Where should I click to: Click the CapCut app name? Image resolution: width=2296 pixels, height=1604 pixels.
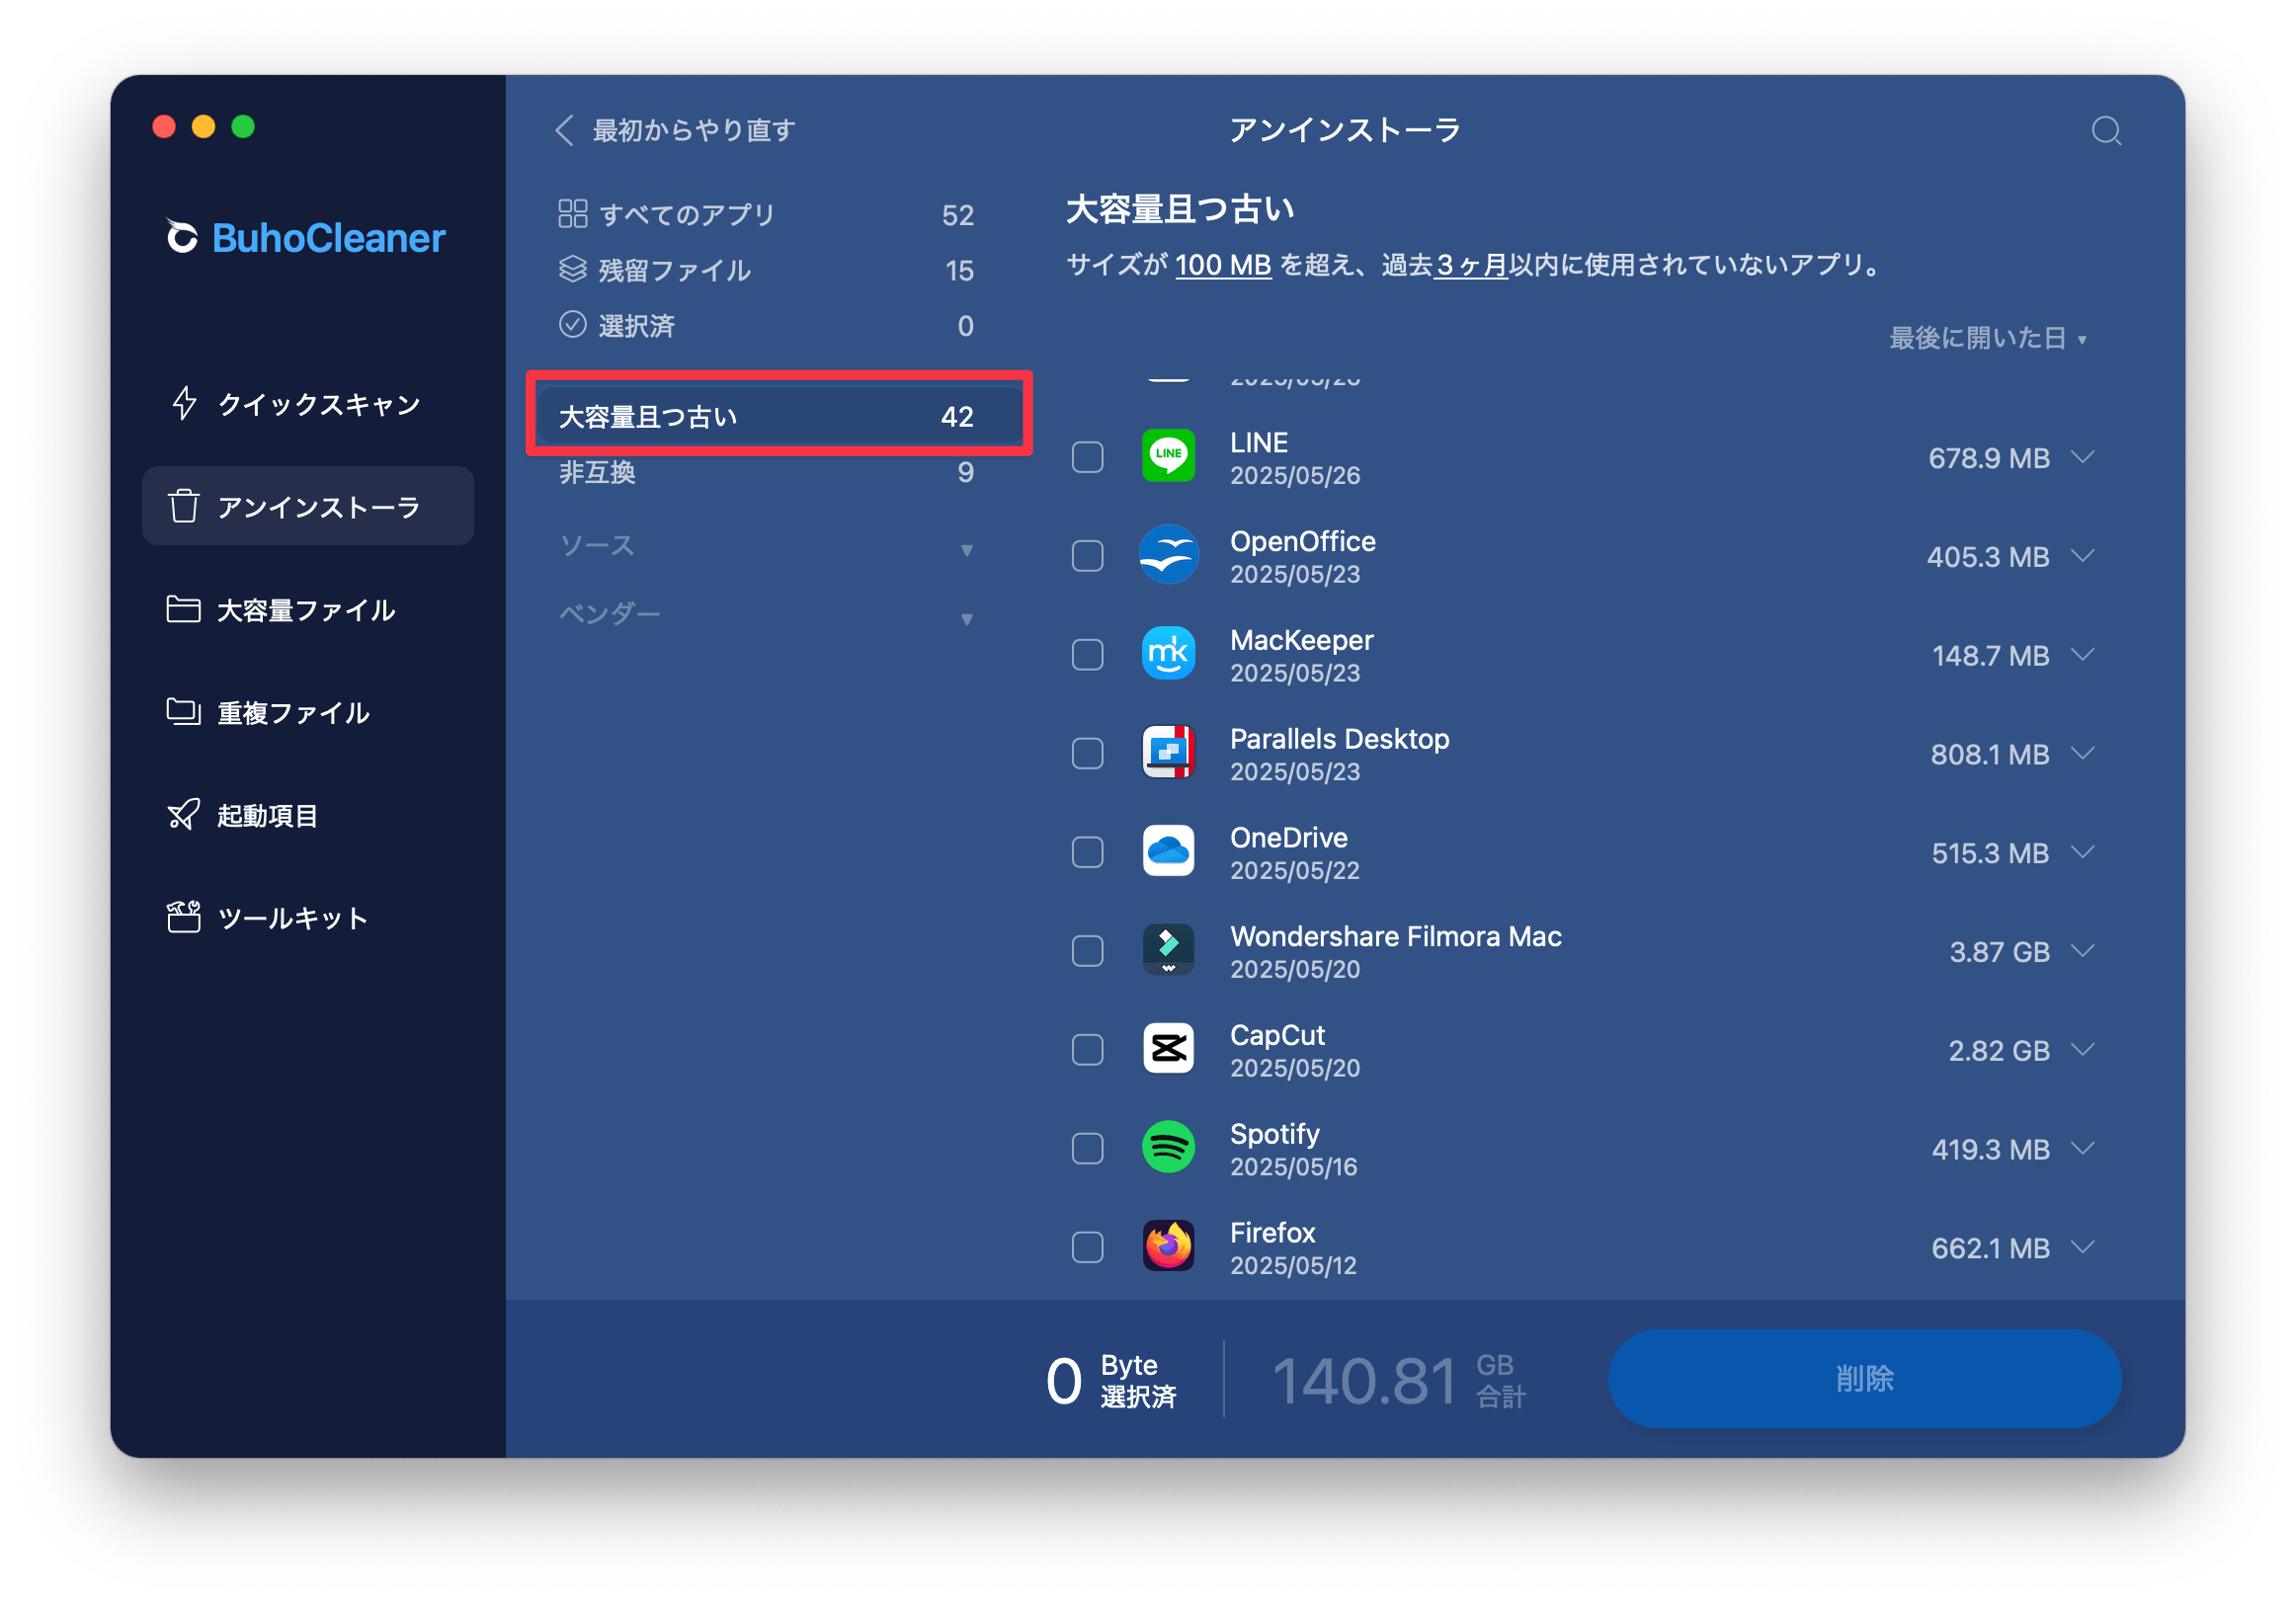pyautogui.click(x=1277, y=1035)
